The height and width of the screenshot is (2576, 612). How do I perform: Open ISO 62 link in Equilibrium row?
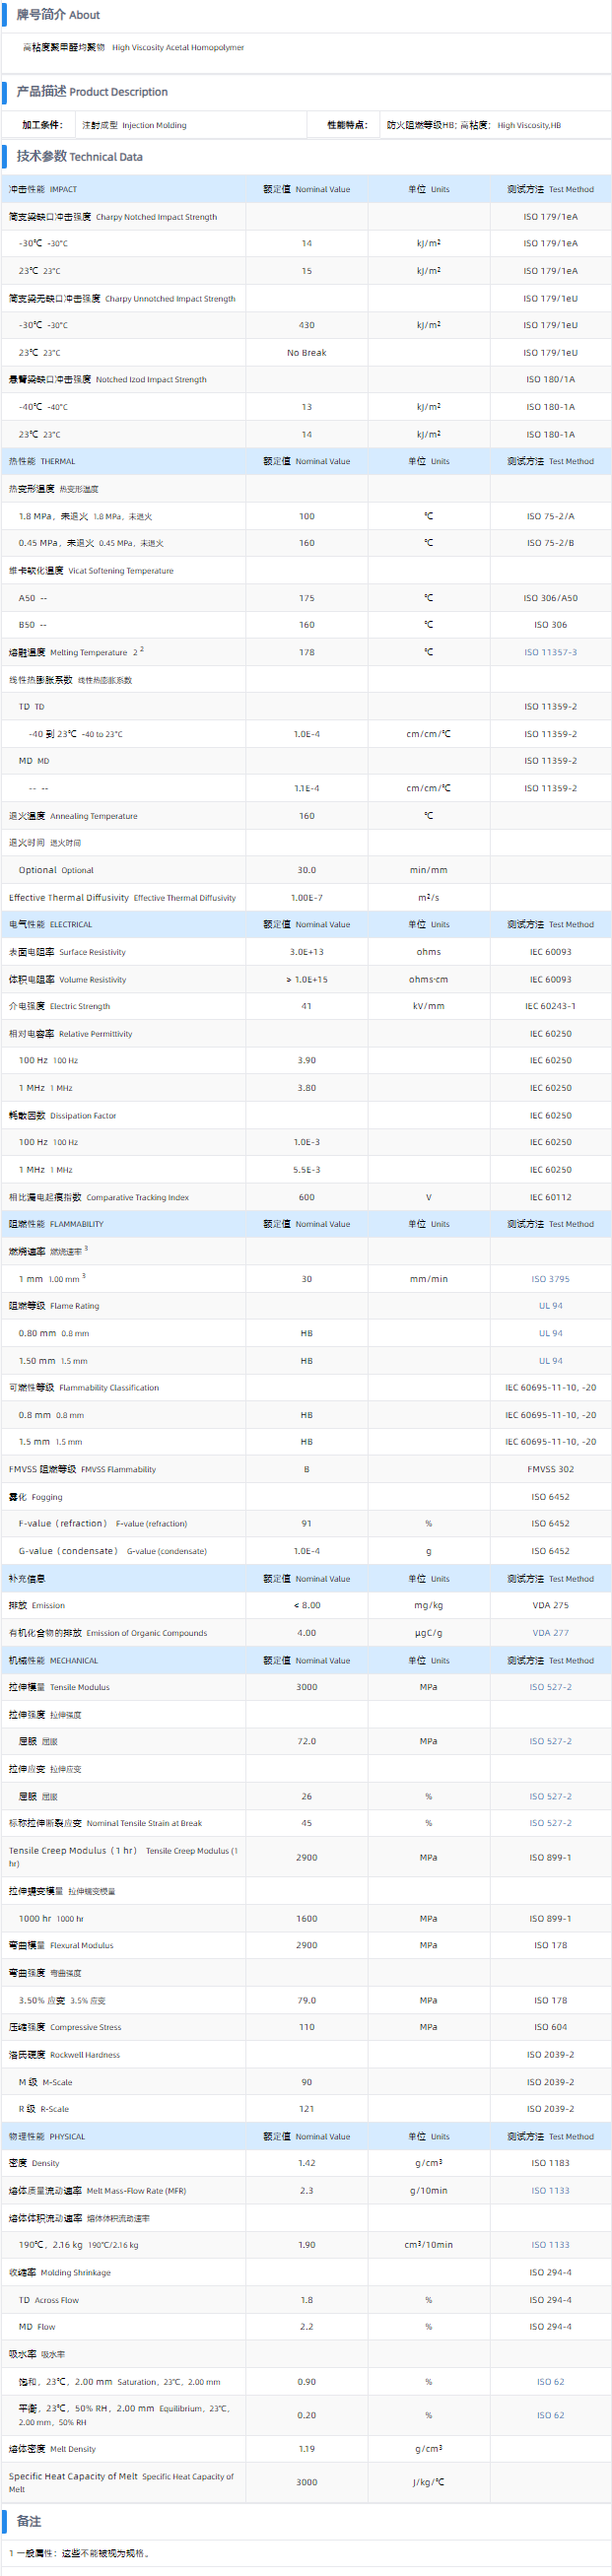coord(550,2415)
